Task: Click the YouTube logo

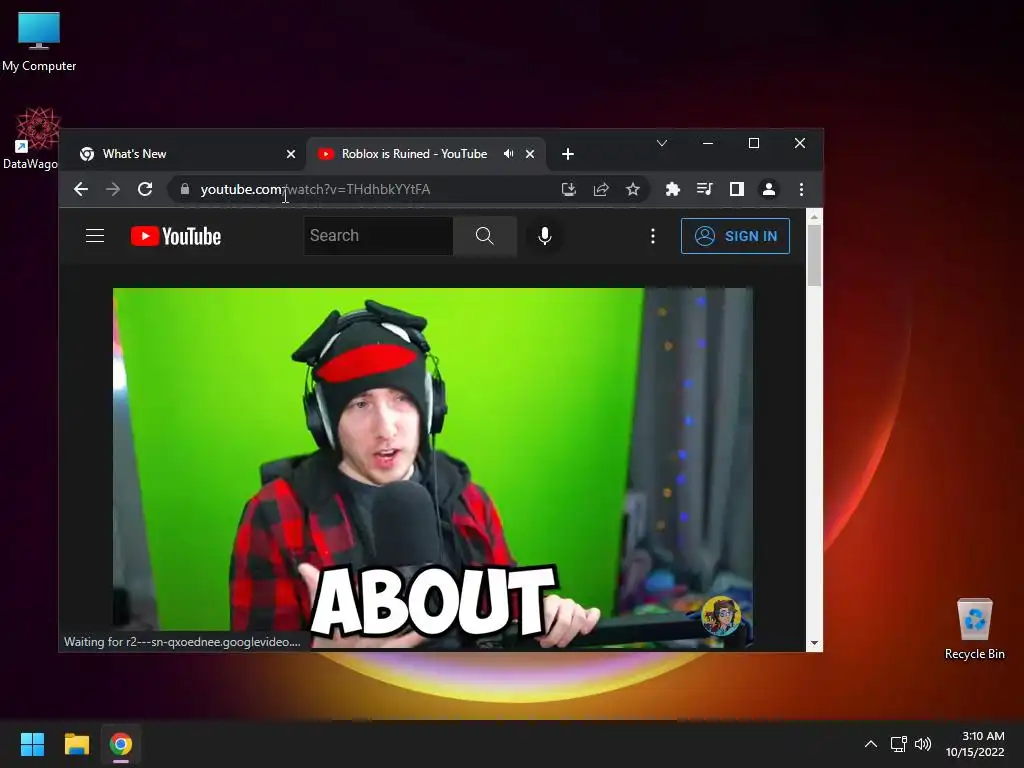Action: [x=176, y=236]
